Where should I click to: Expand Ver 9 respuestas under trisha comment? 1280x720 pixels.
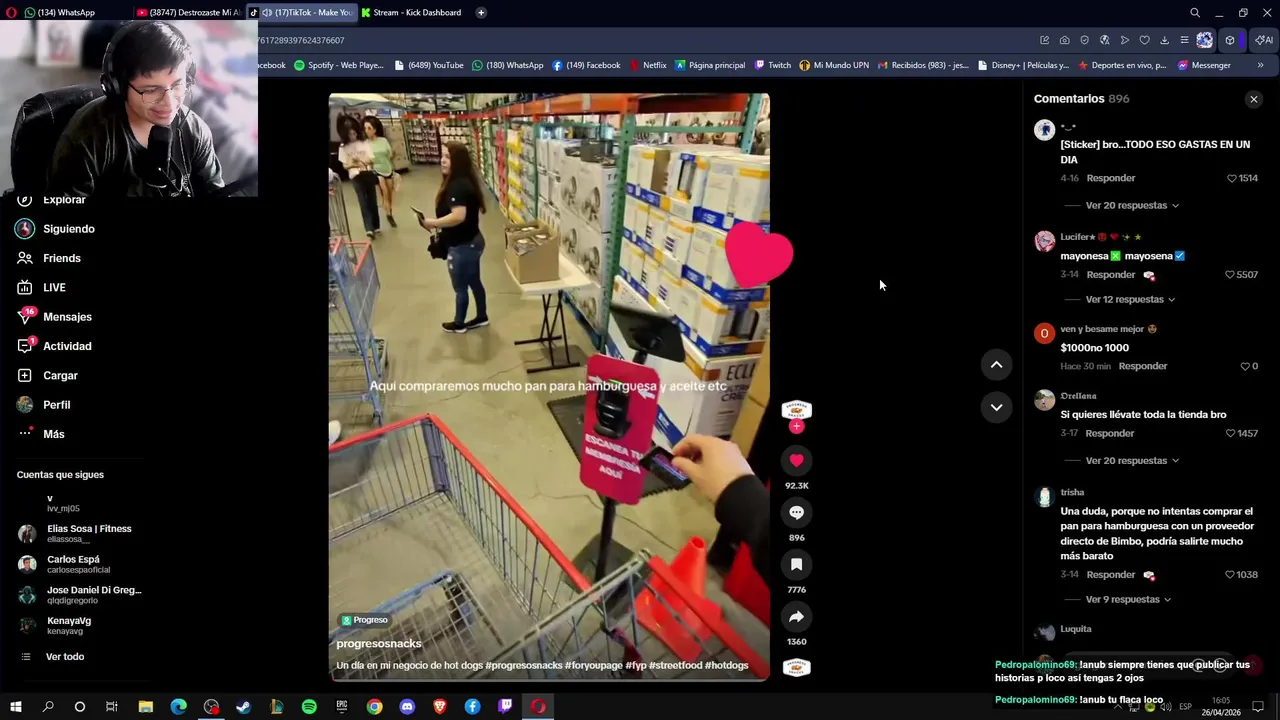click(x=1128, y=599)
